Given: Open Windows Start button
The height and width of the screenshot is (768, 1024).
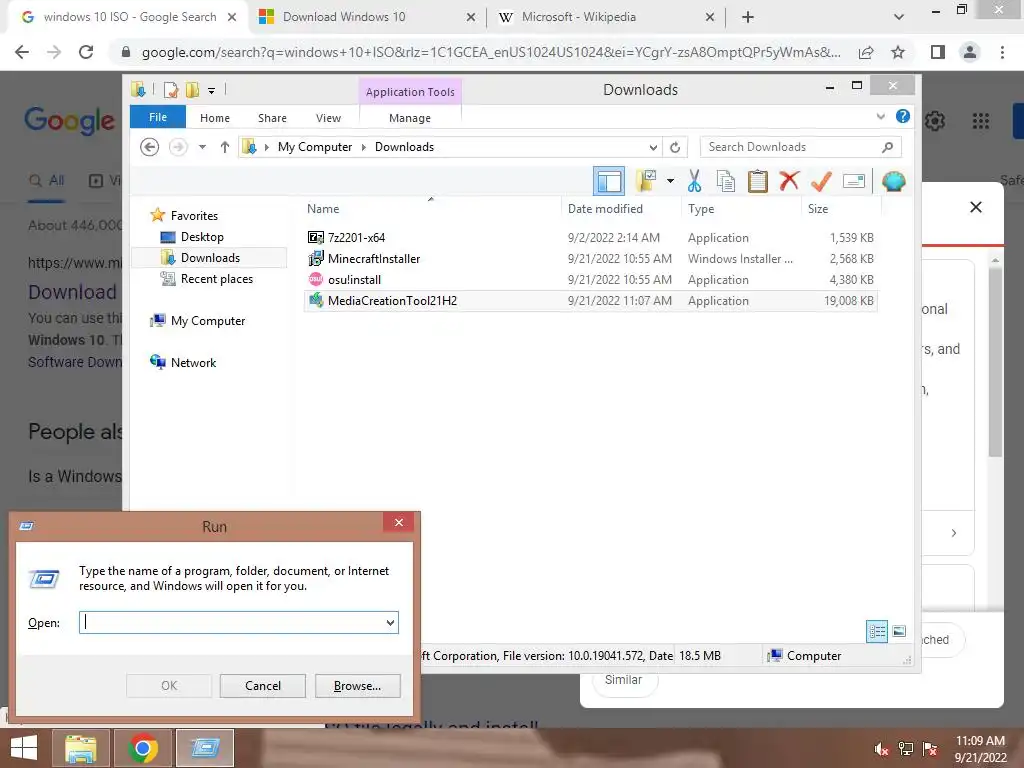Looking at the screenshot, I should click(x=24, y=748).
